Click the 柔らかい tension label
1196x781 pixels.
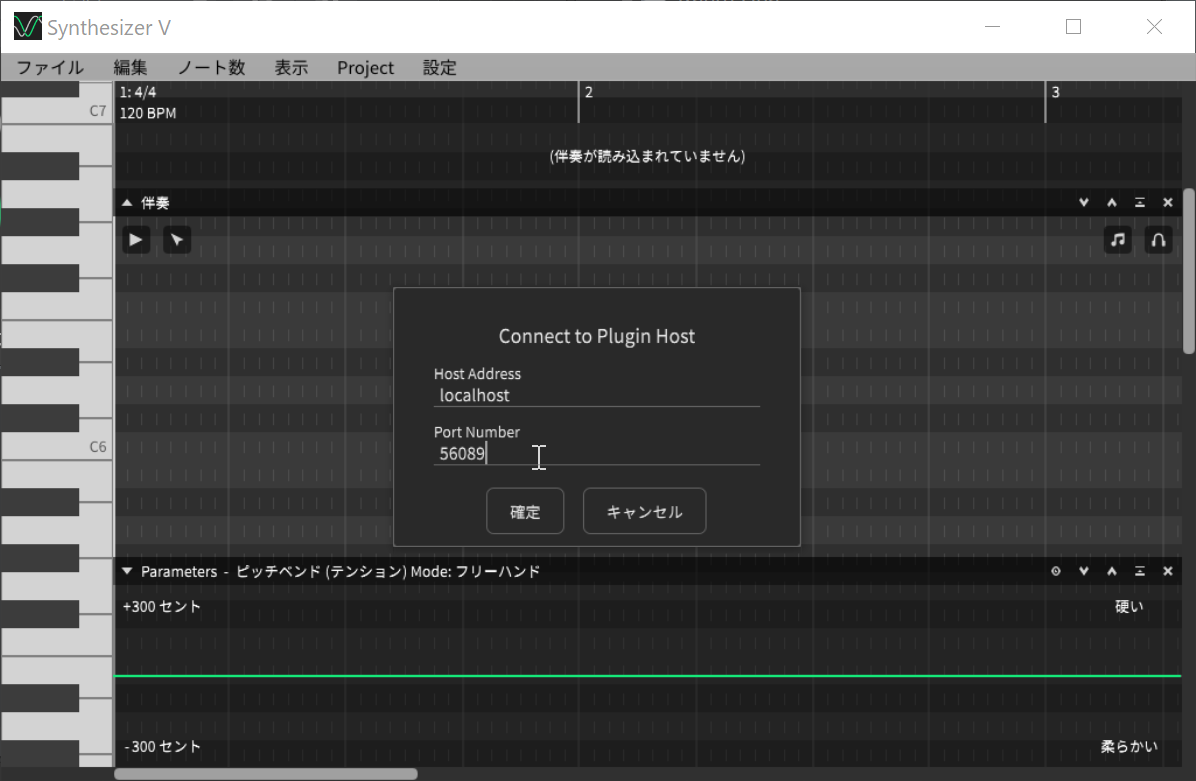(1129, 747)
